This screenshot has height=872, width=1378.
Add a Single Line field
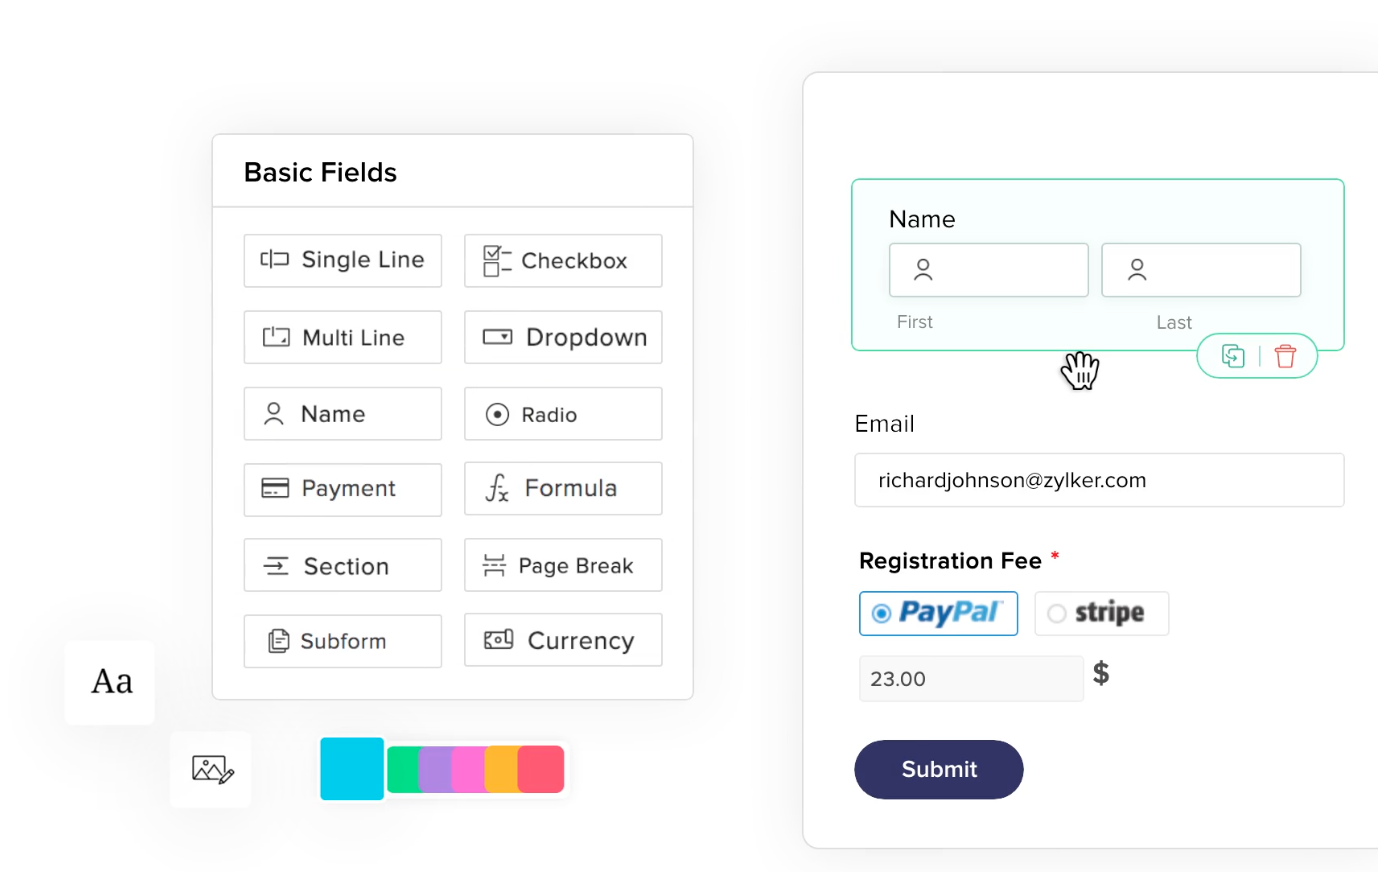click(342, 261)
